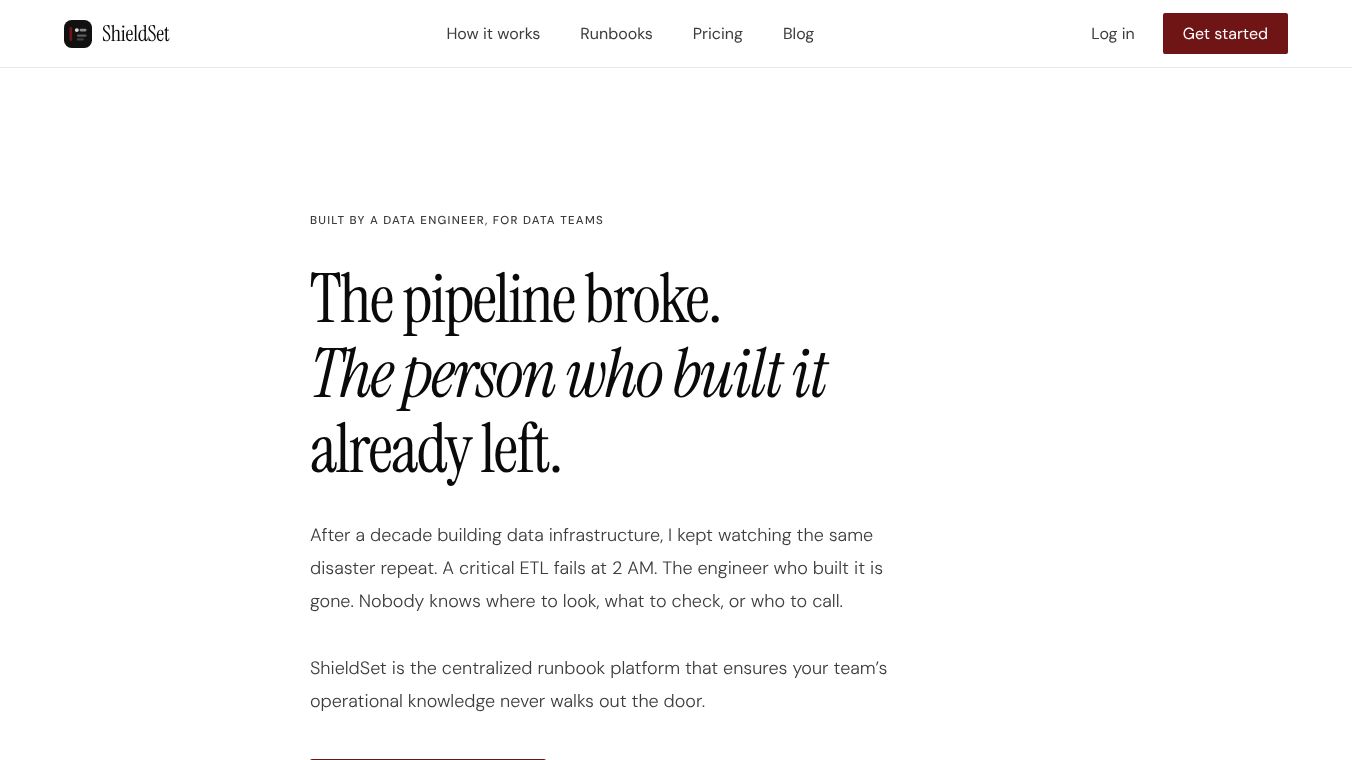Click the ShieldSet brand name text

[x=136, y=34]
